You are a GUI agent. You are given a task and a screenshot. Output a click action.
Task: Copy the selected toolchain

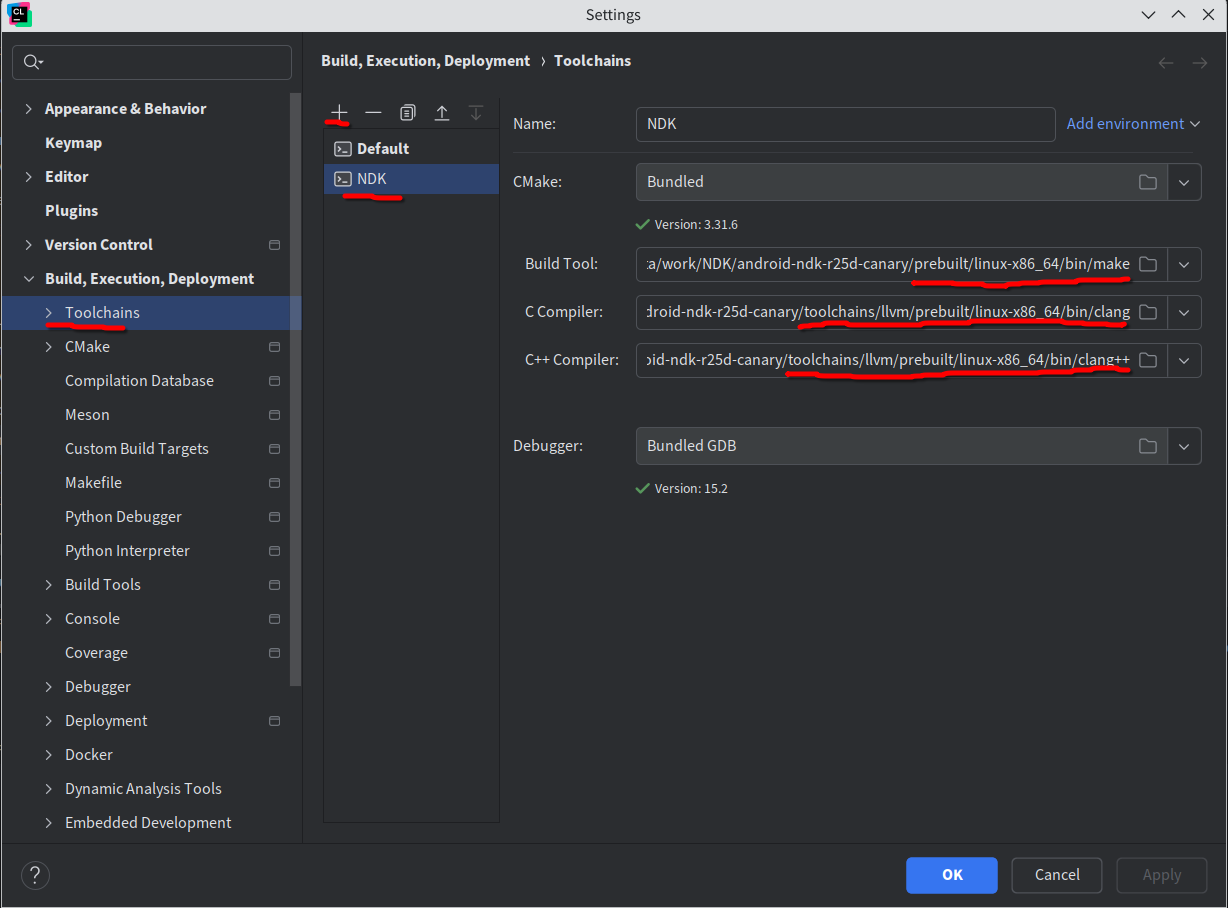point(407,112)
